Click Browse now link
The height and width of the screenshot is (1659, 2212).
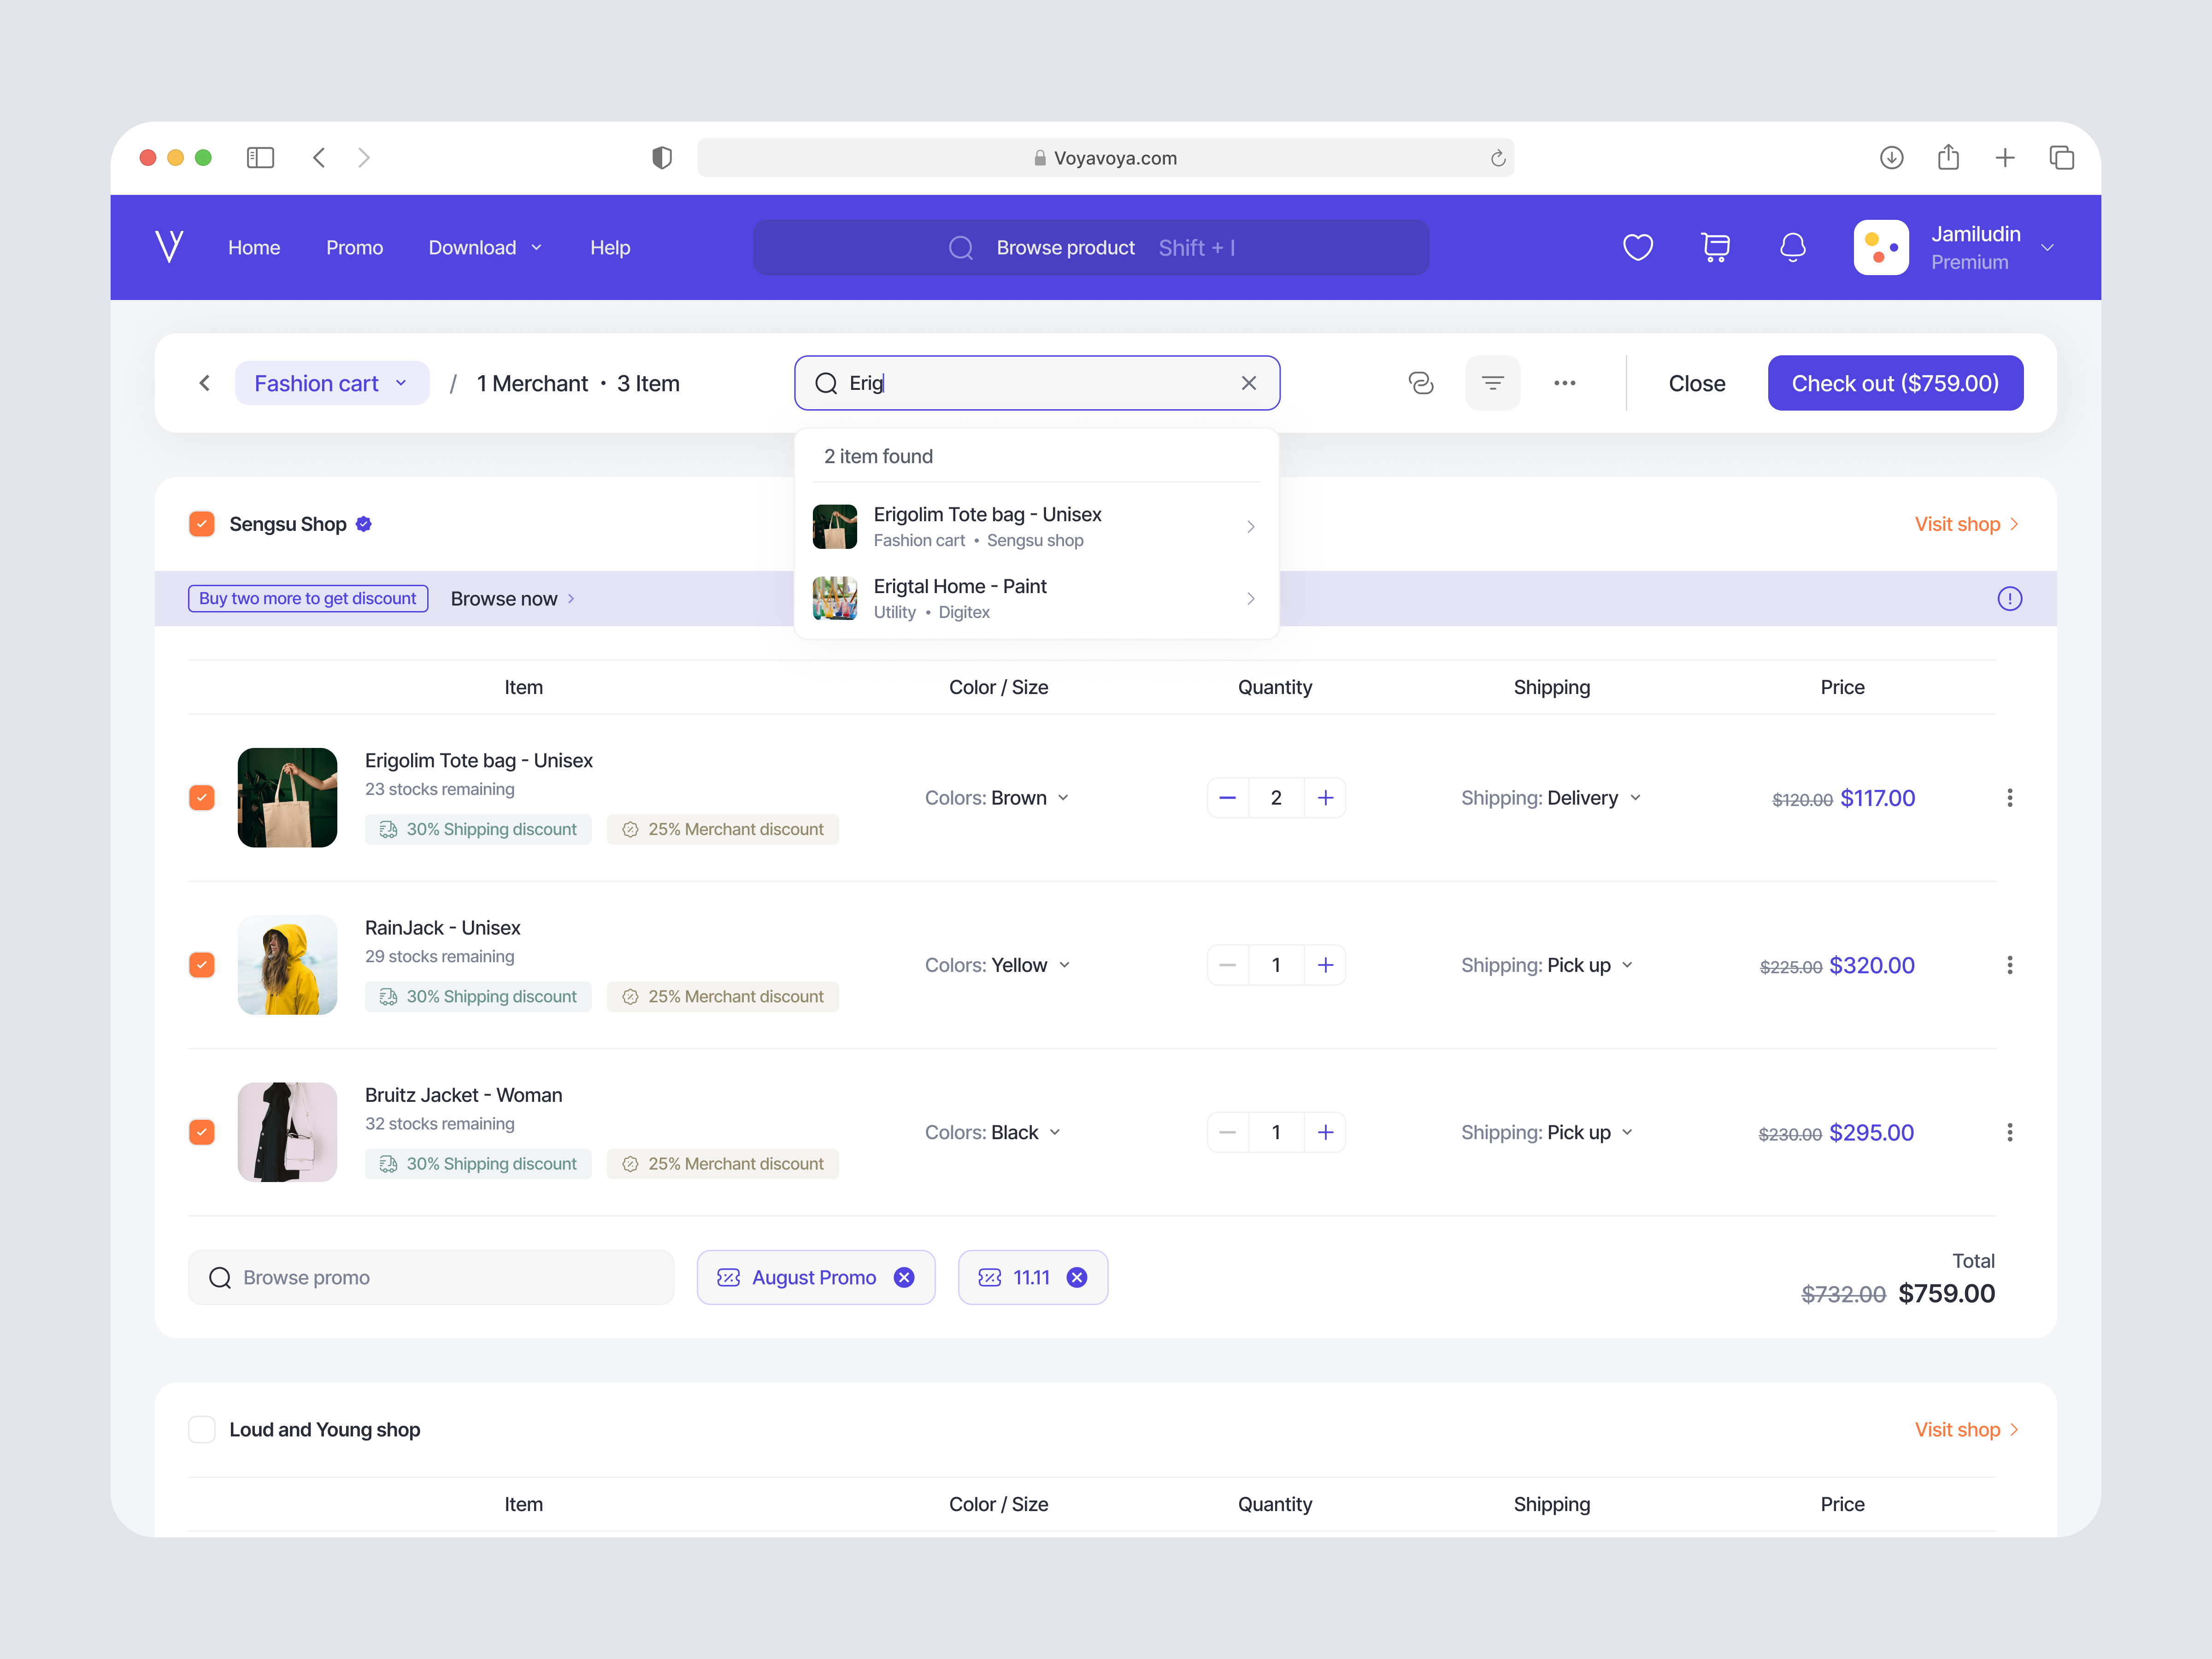pos(512,598)
